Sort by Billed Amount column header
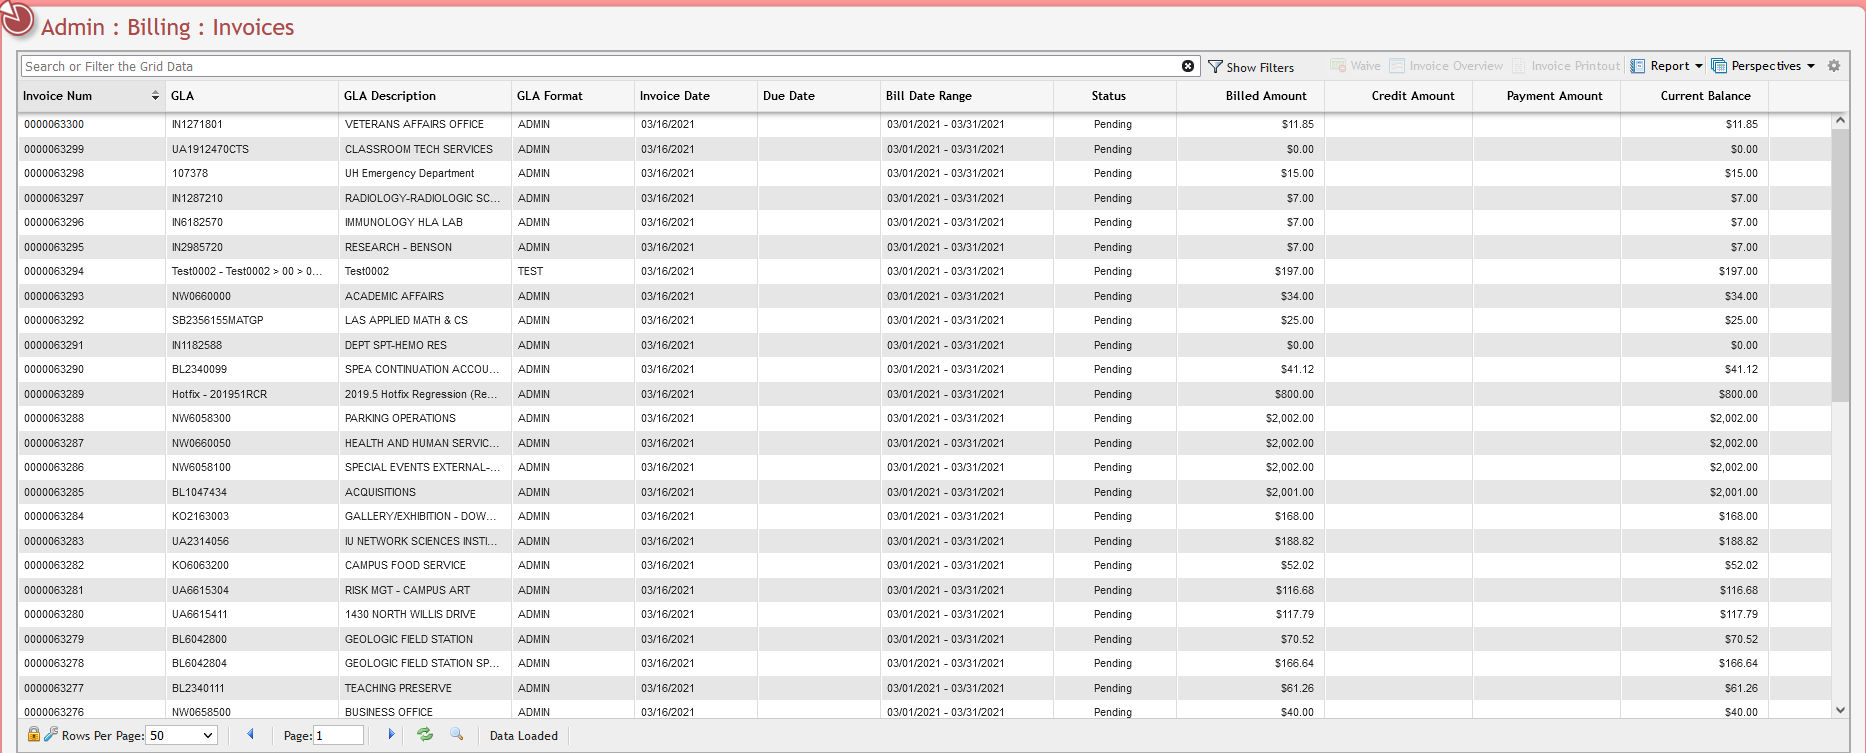 1265,96
